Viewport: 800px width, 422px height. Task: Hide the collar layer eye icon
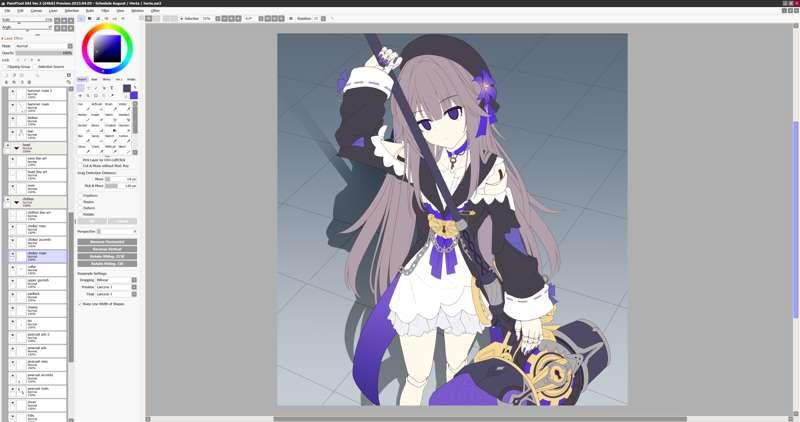pos(13,267)
